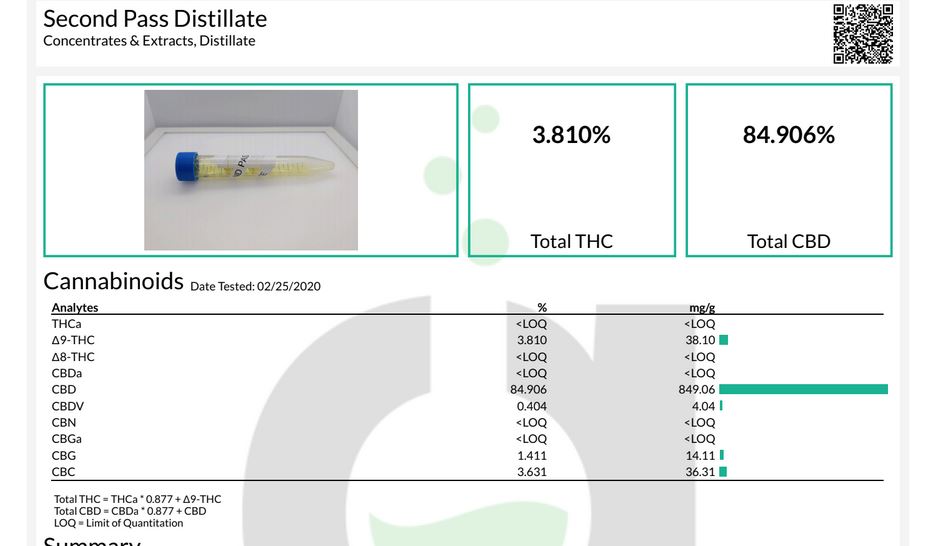Viewport: 928px width, 546px height.
Task: Click the green Δ9-THC bar
Action: [x=724, y=340]
